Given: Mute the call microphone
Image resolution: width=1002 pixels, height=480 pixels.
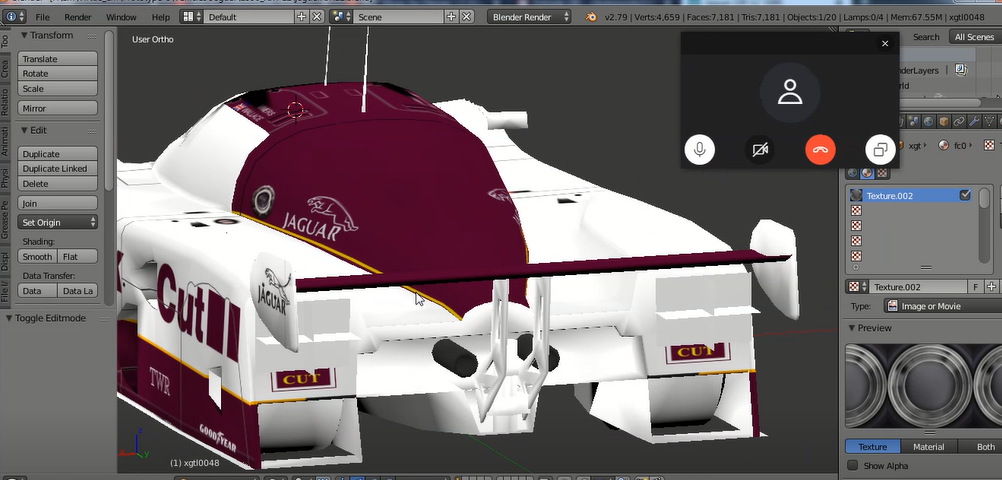Looking at the screenshot, I should tap(700, 150).
